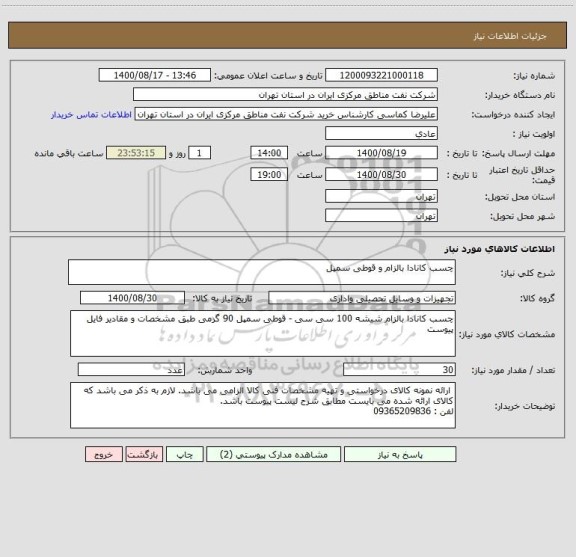
Task: Click the response deadline time 14:00
Action: (x=269, y=153)
